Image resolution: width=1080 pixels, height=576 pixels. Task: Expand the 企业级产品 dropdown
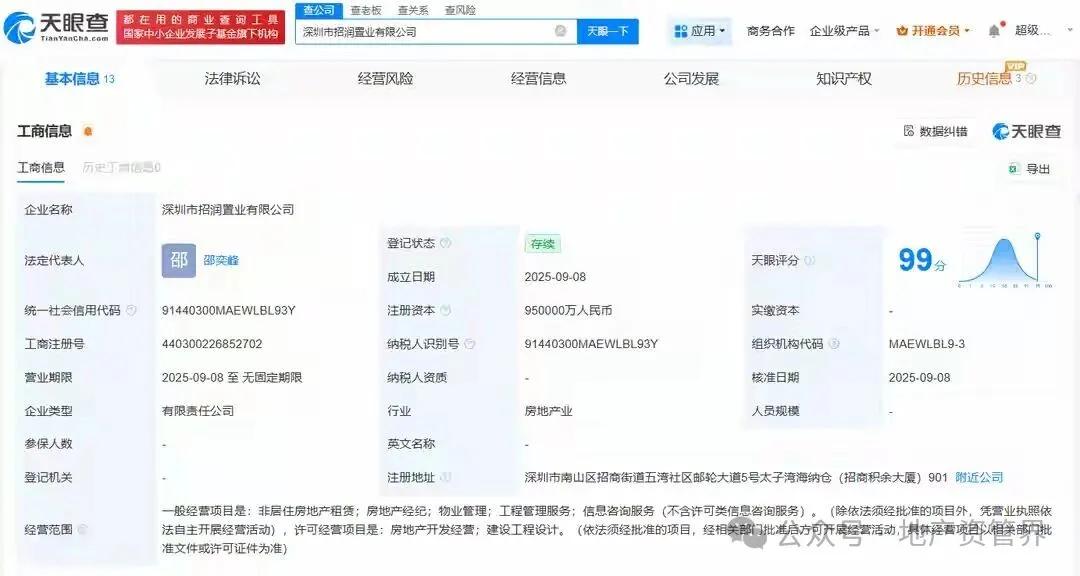(844, 31)
